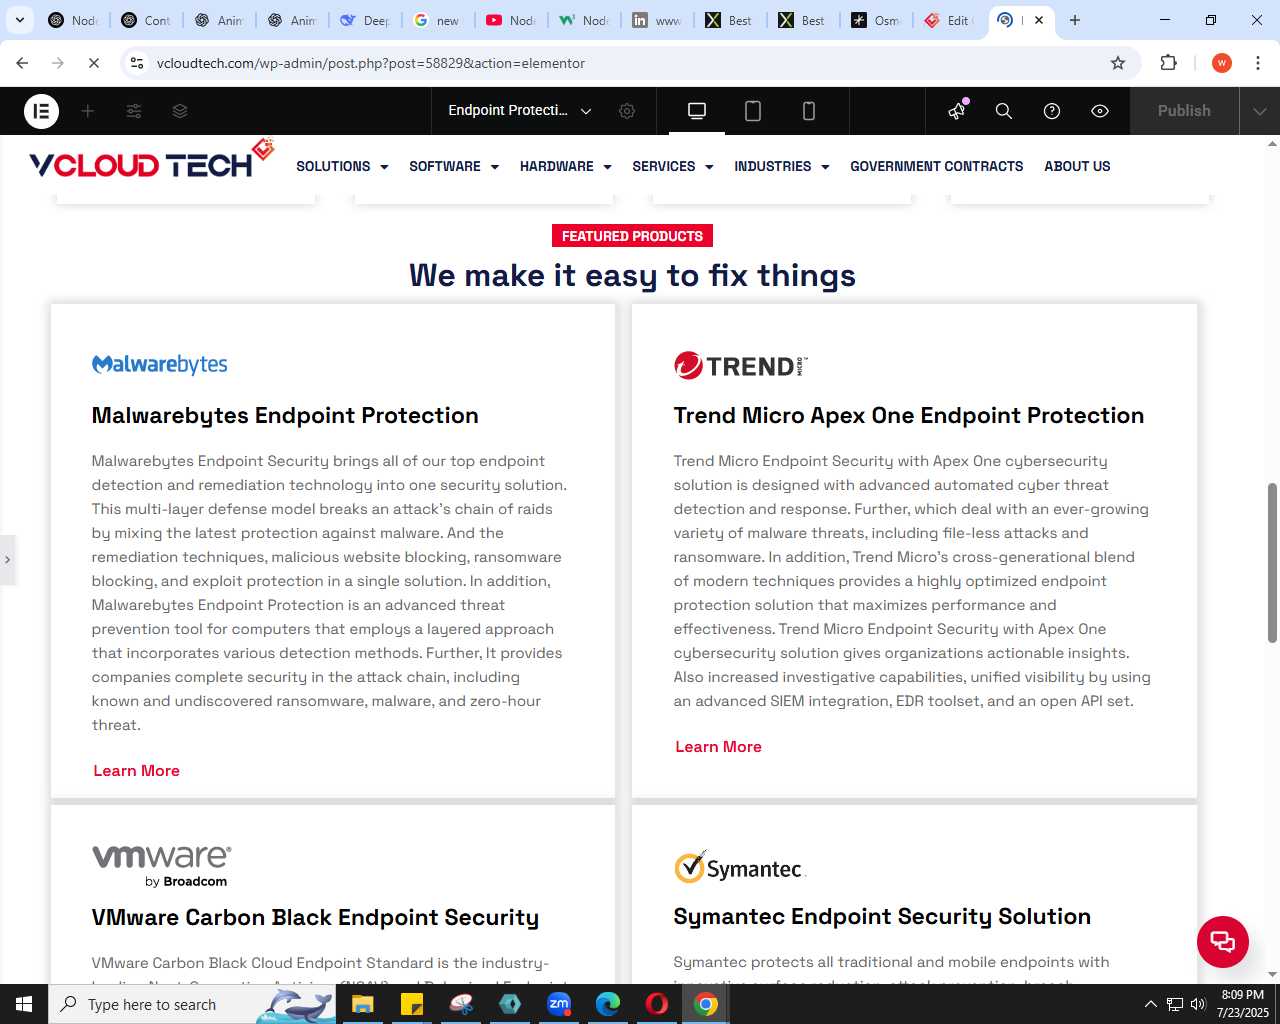Open What's New megaphone icon
This screenshot has width=1280, height=1024.
coord(958,110)
